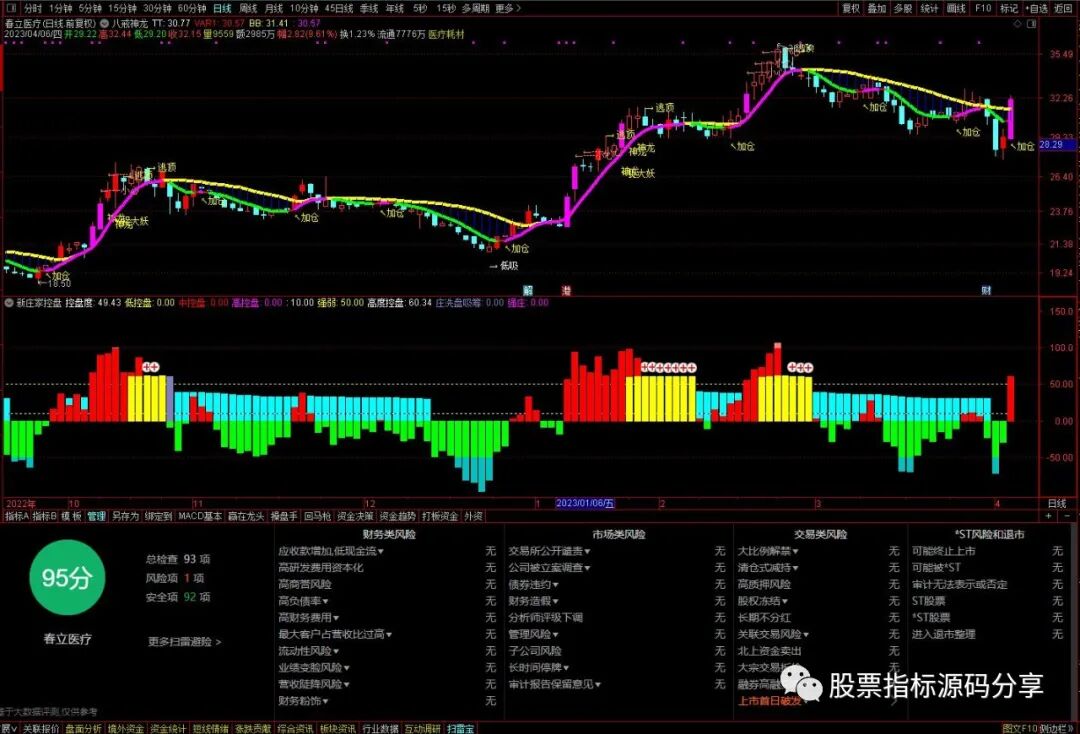Select the 季线 quarterly period
The height and width of the screenshot is (734, 1080).
[x=369, y=8]
